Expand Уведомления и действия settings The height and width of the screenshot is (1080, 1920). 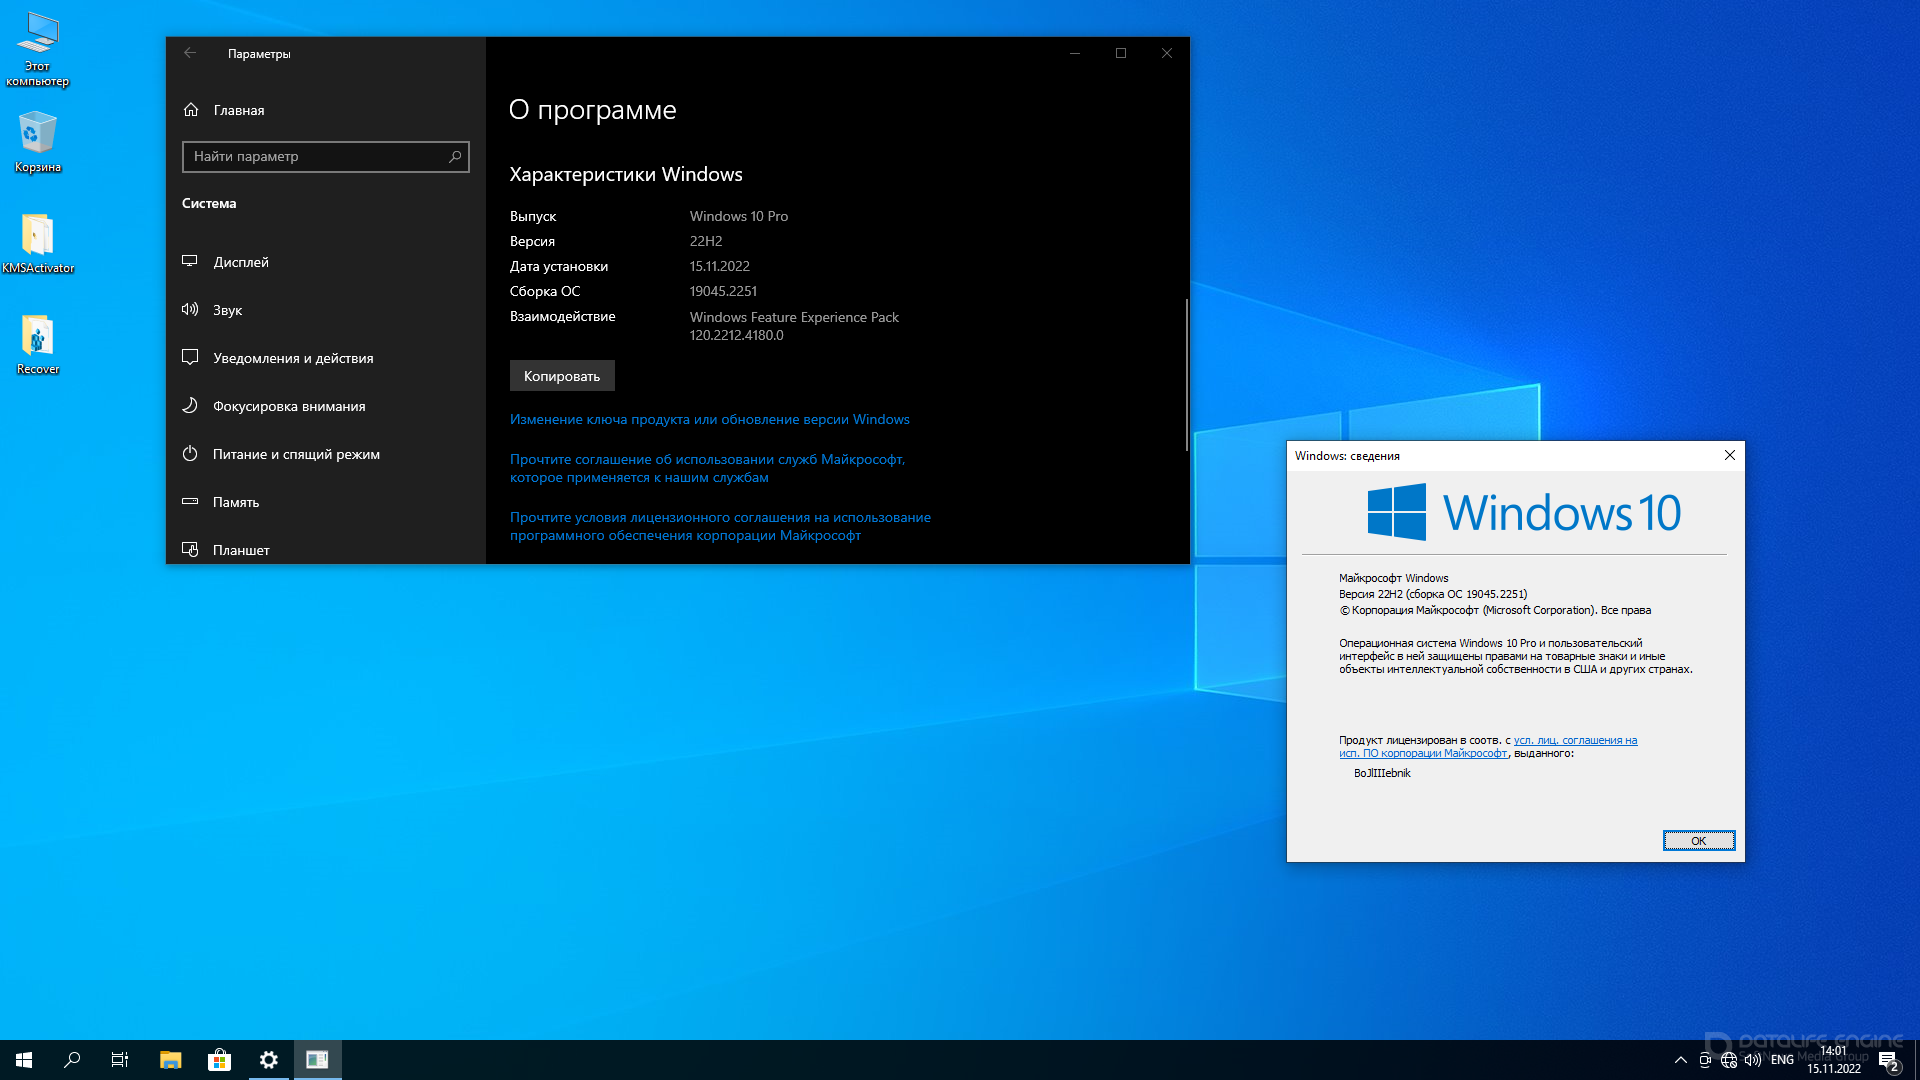(x=293, y=357)
